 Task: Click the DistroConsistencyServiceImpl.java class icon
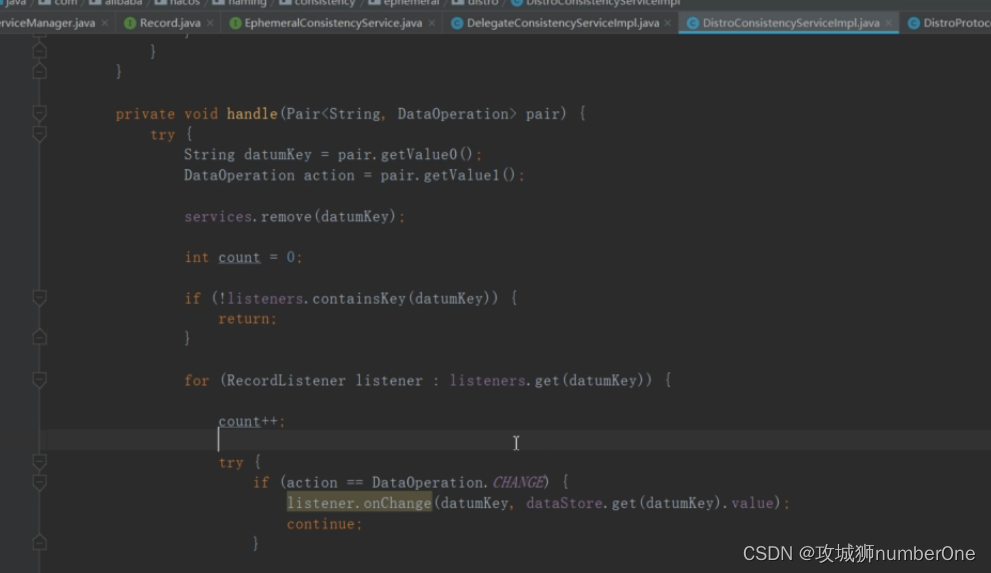(x=693, y=23)
